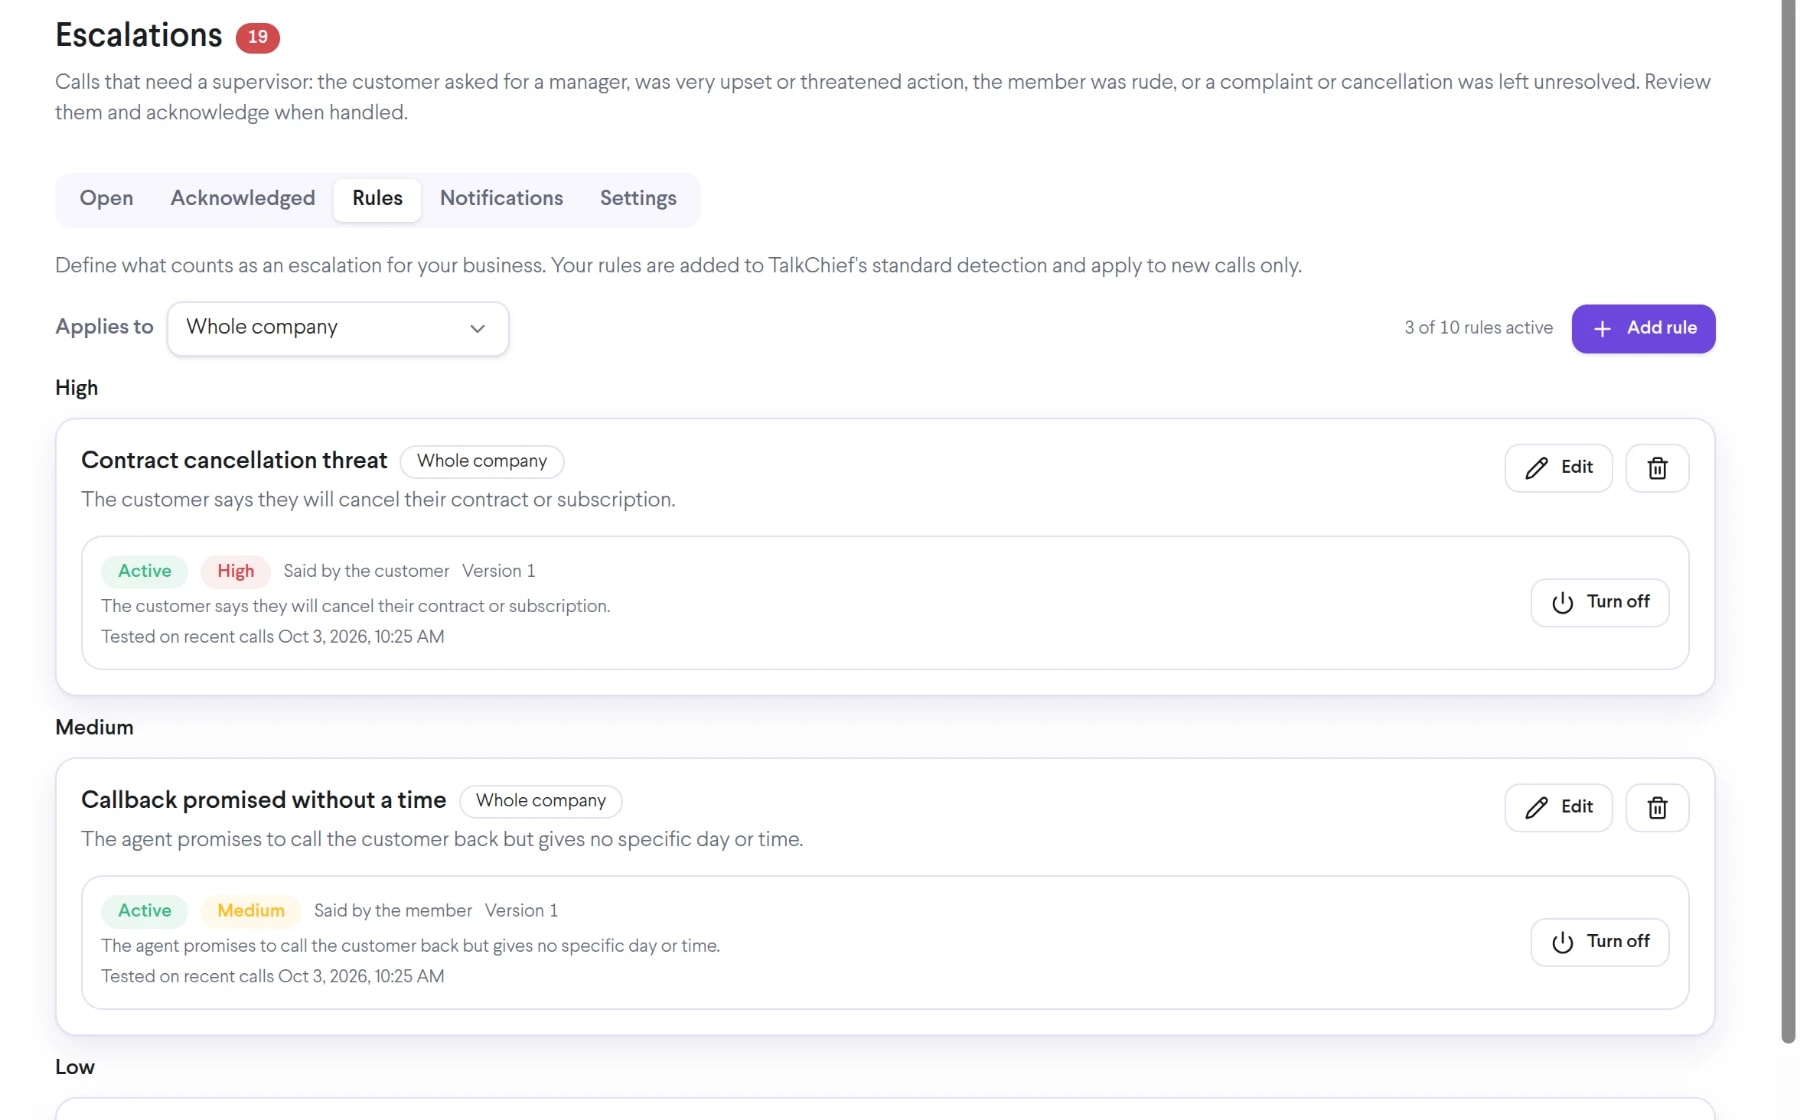Image resolution: width=1800 pixels, height=1120 pixels.
Task: Click the Medium section heading
Action: 94,727
